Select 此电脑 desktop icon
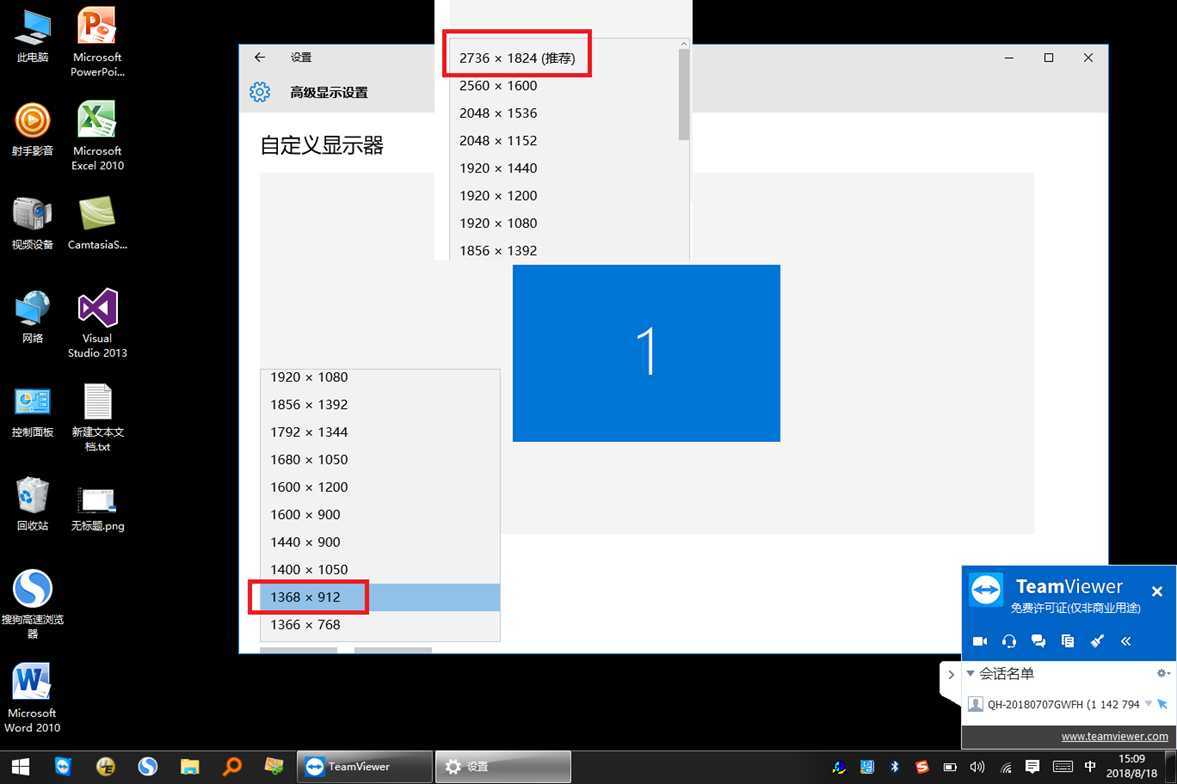 32,36
